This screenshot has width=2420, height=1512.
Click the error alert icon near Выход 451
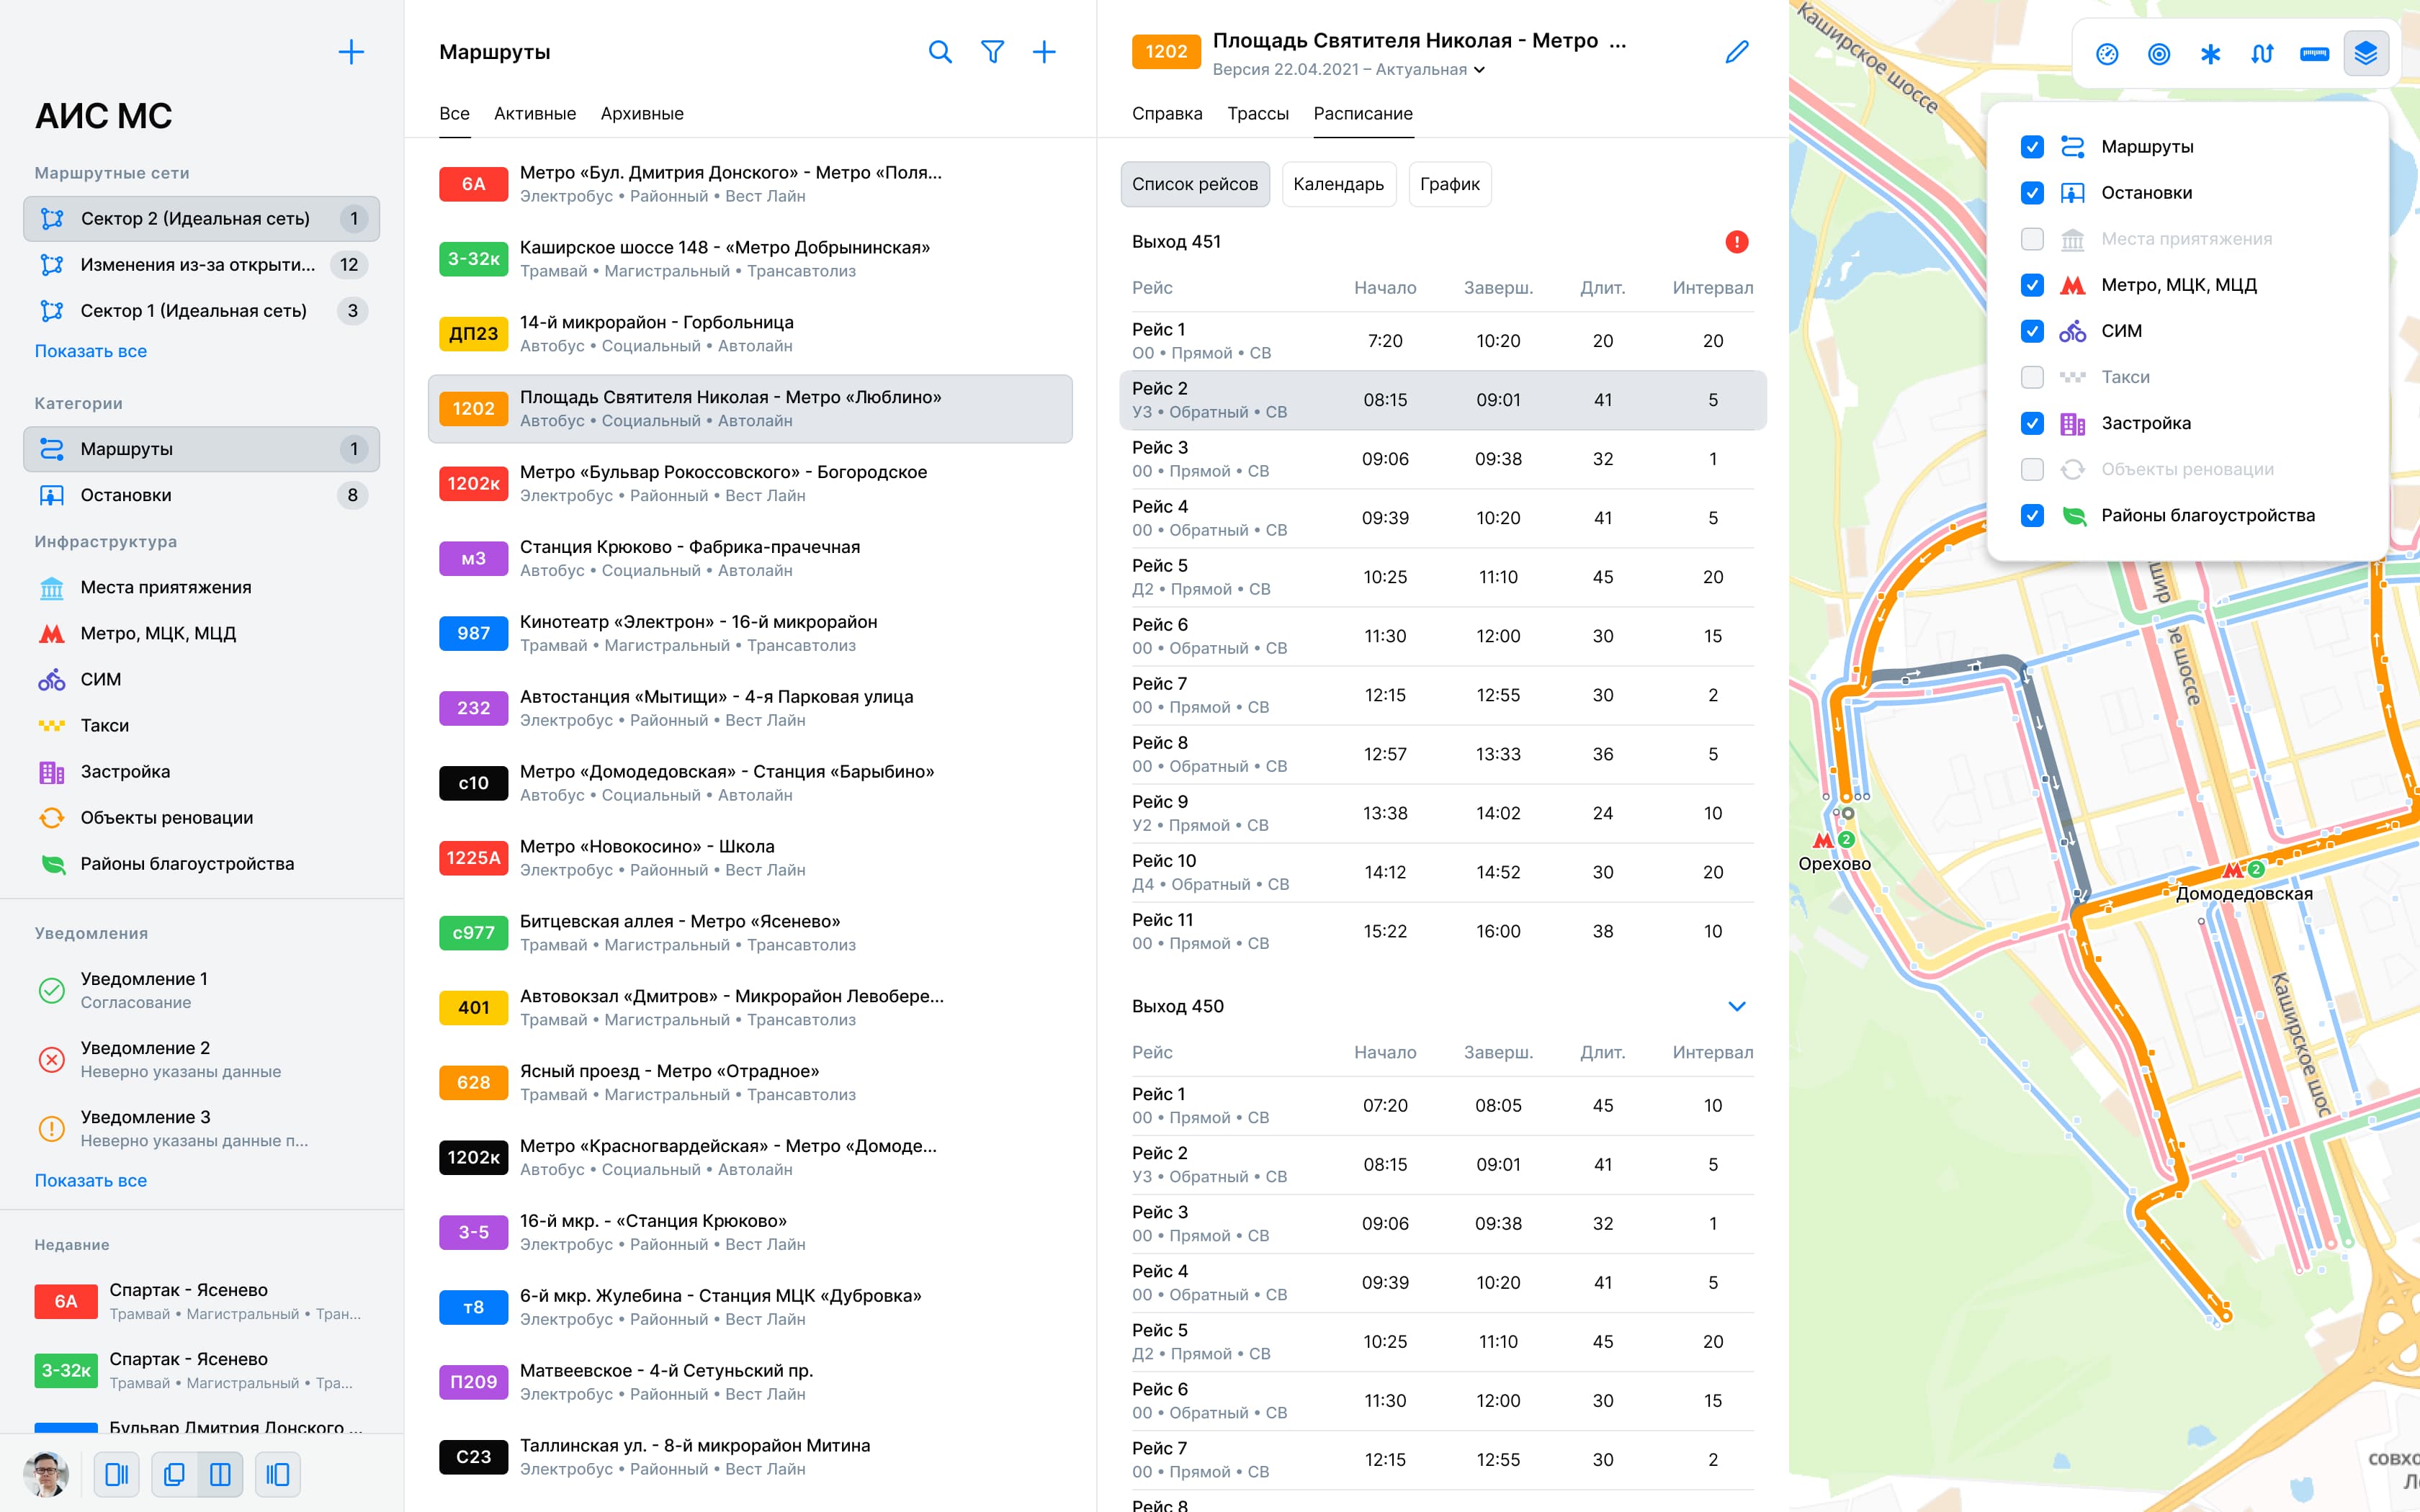(x=1737, y=241)
